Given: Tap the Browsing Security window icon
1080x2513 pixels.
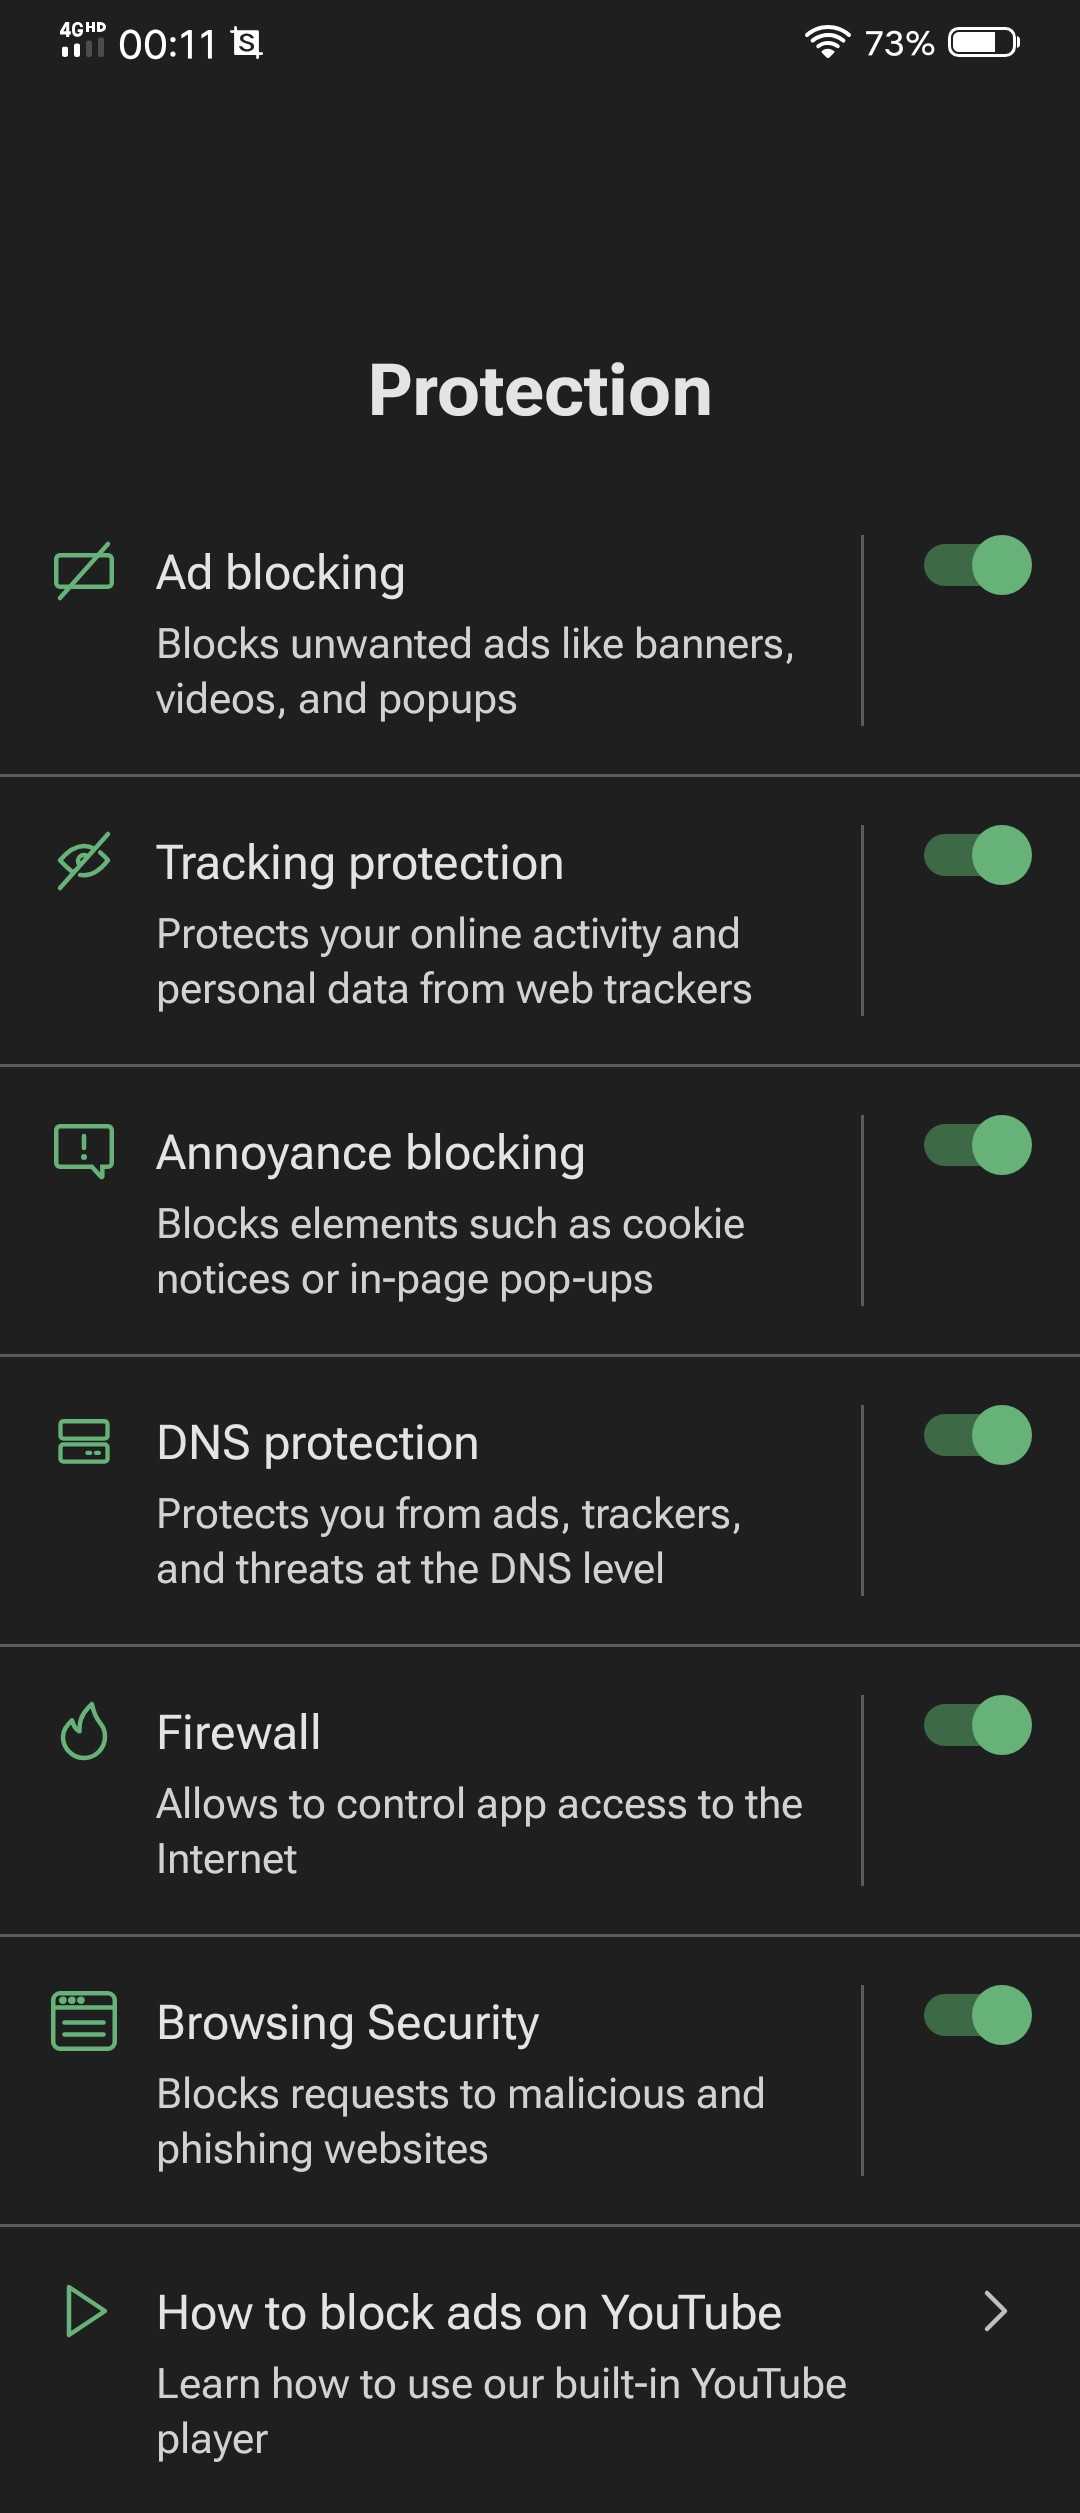Looking at the screenshot, I should coord(84,2021).
